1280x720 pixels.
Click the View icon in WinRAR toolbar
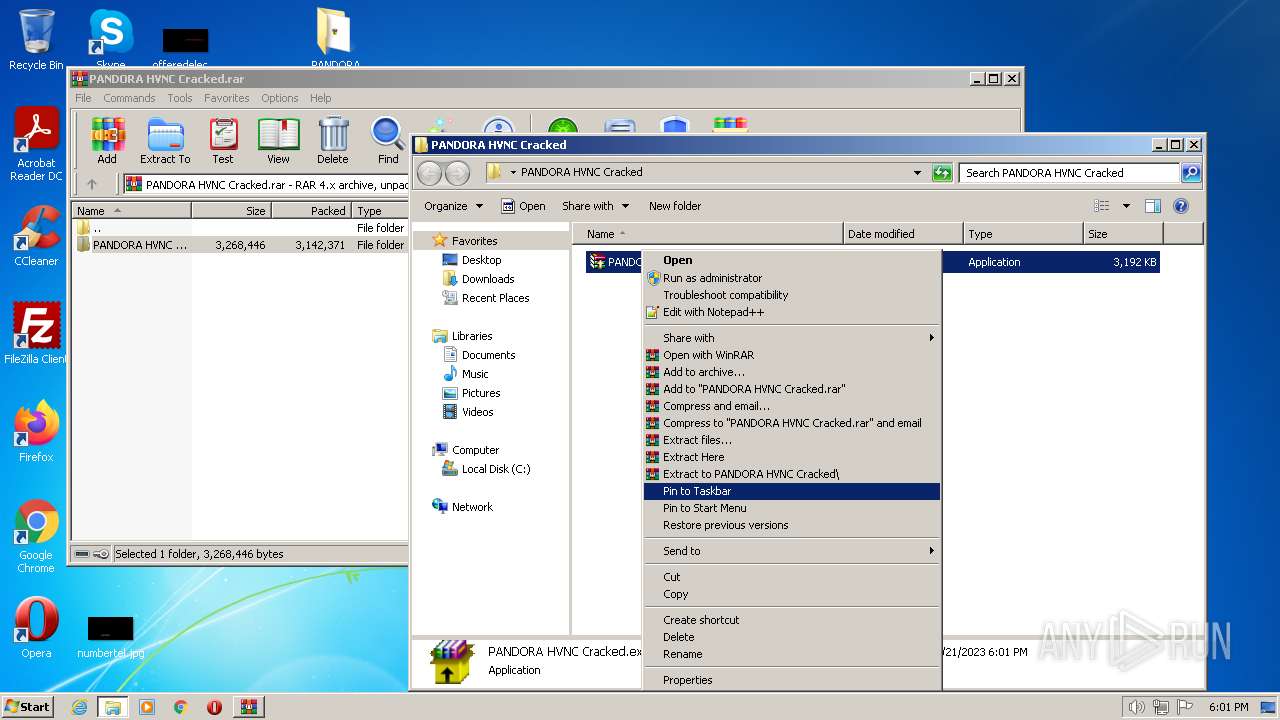point(278,141)
